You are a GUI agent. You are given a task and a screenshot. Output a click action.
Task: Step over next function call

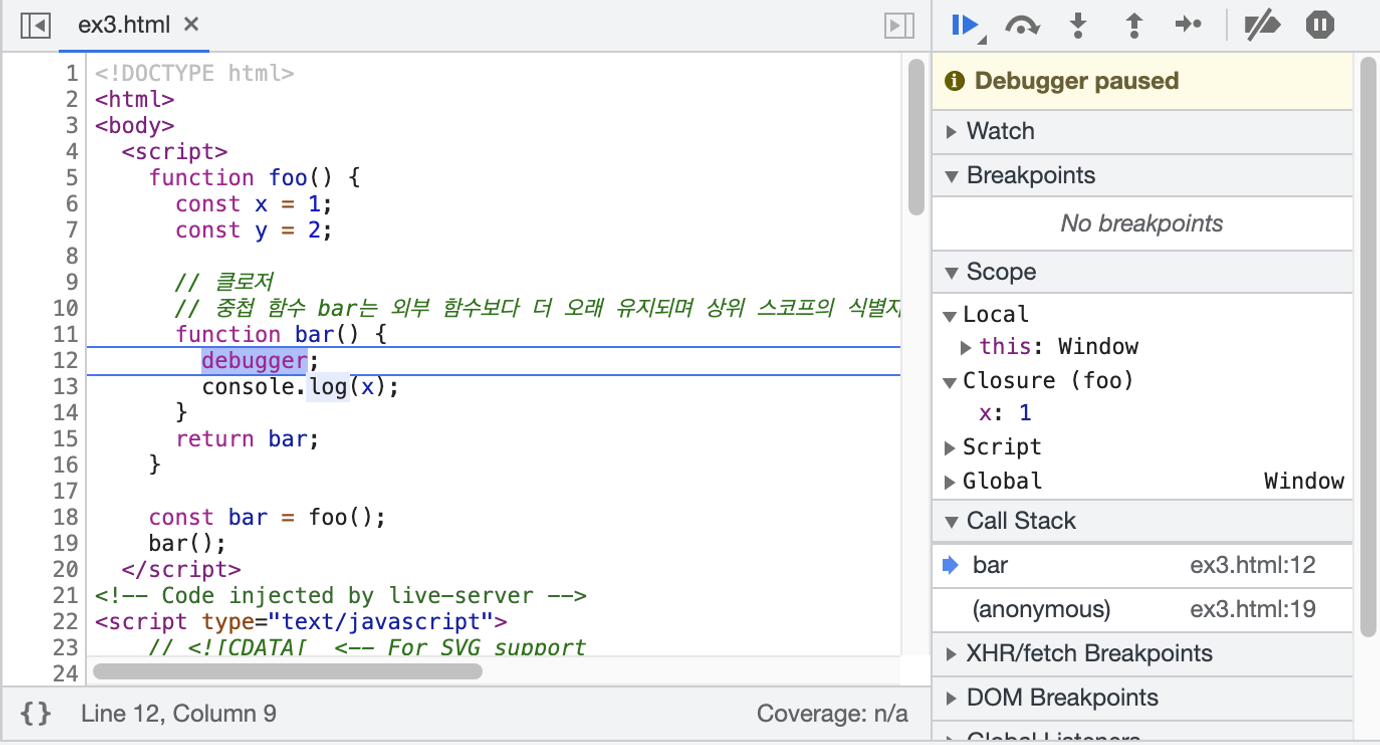(1021, 26)
